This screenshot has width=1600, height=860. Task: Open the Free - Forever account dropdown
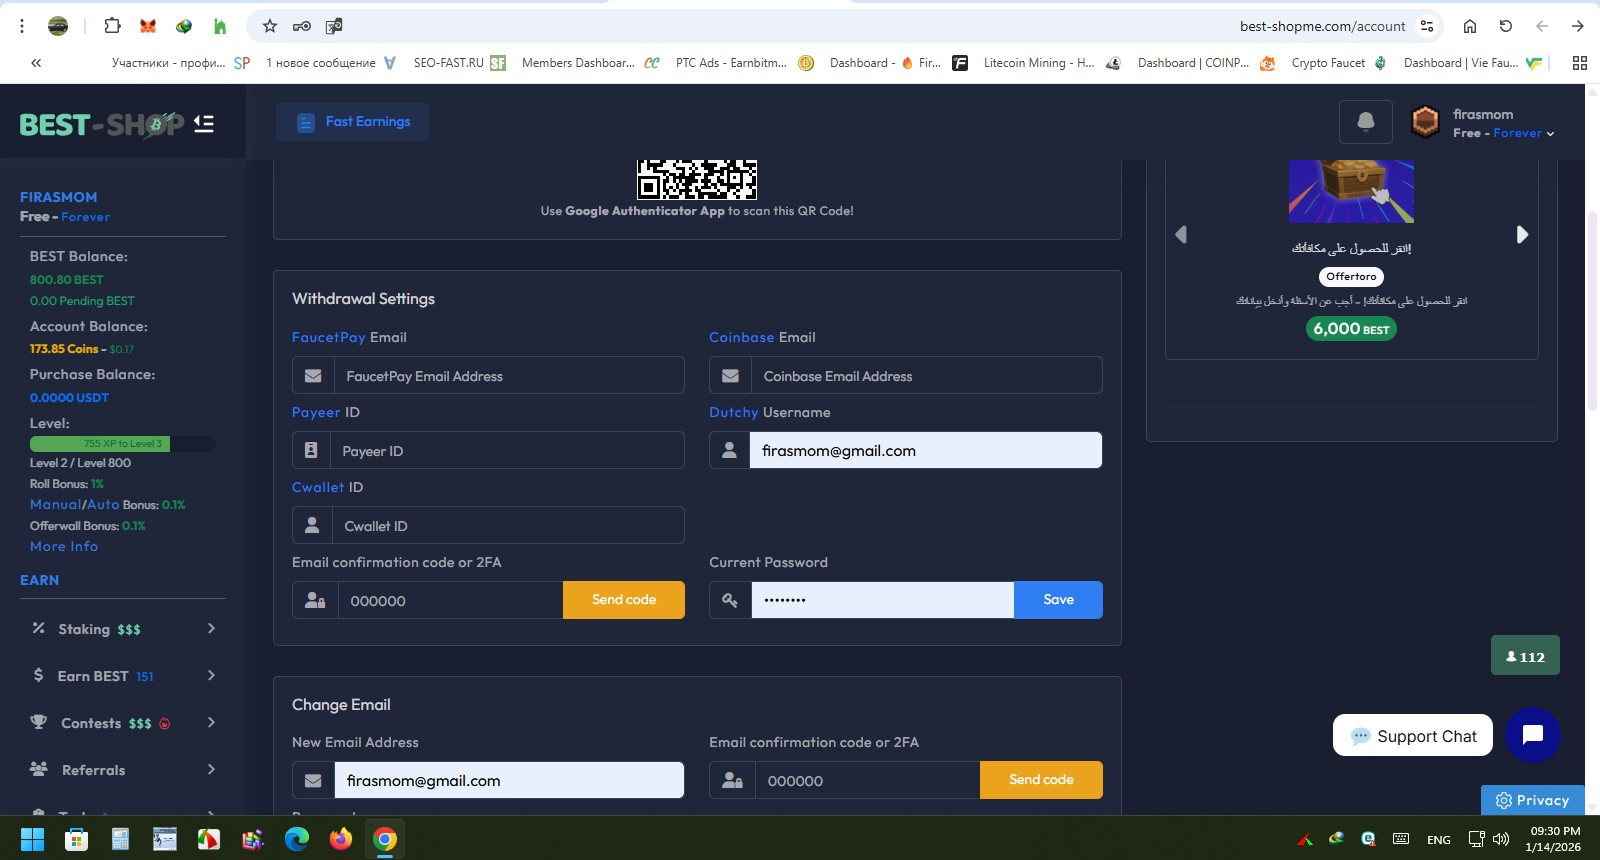(1504, 133)
